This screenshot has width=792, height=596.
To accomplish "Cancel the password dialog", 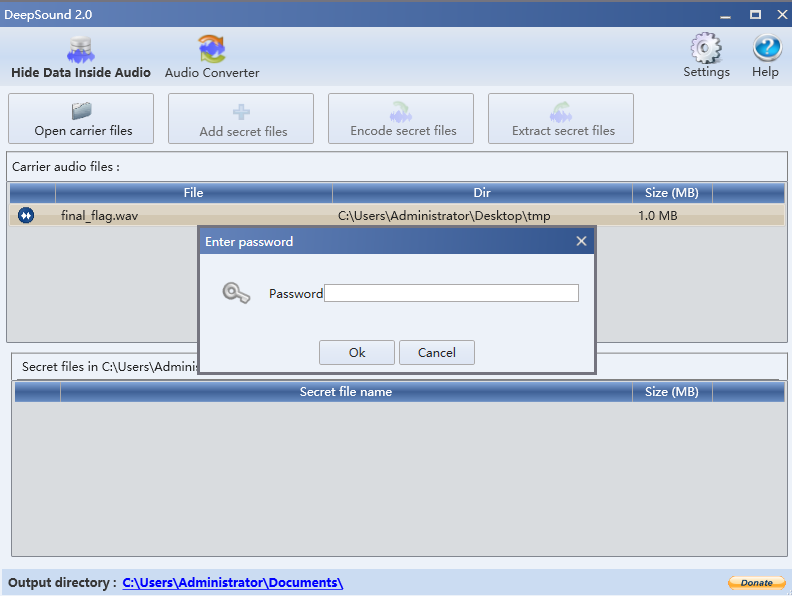I will click(x=437, y=353).
